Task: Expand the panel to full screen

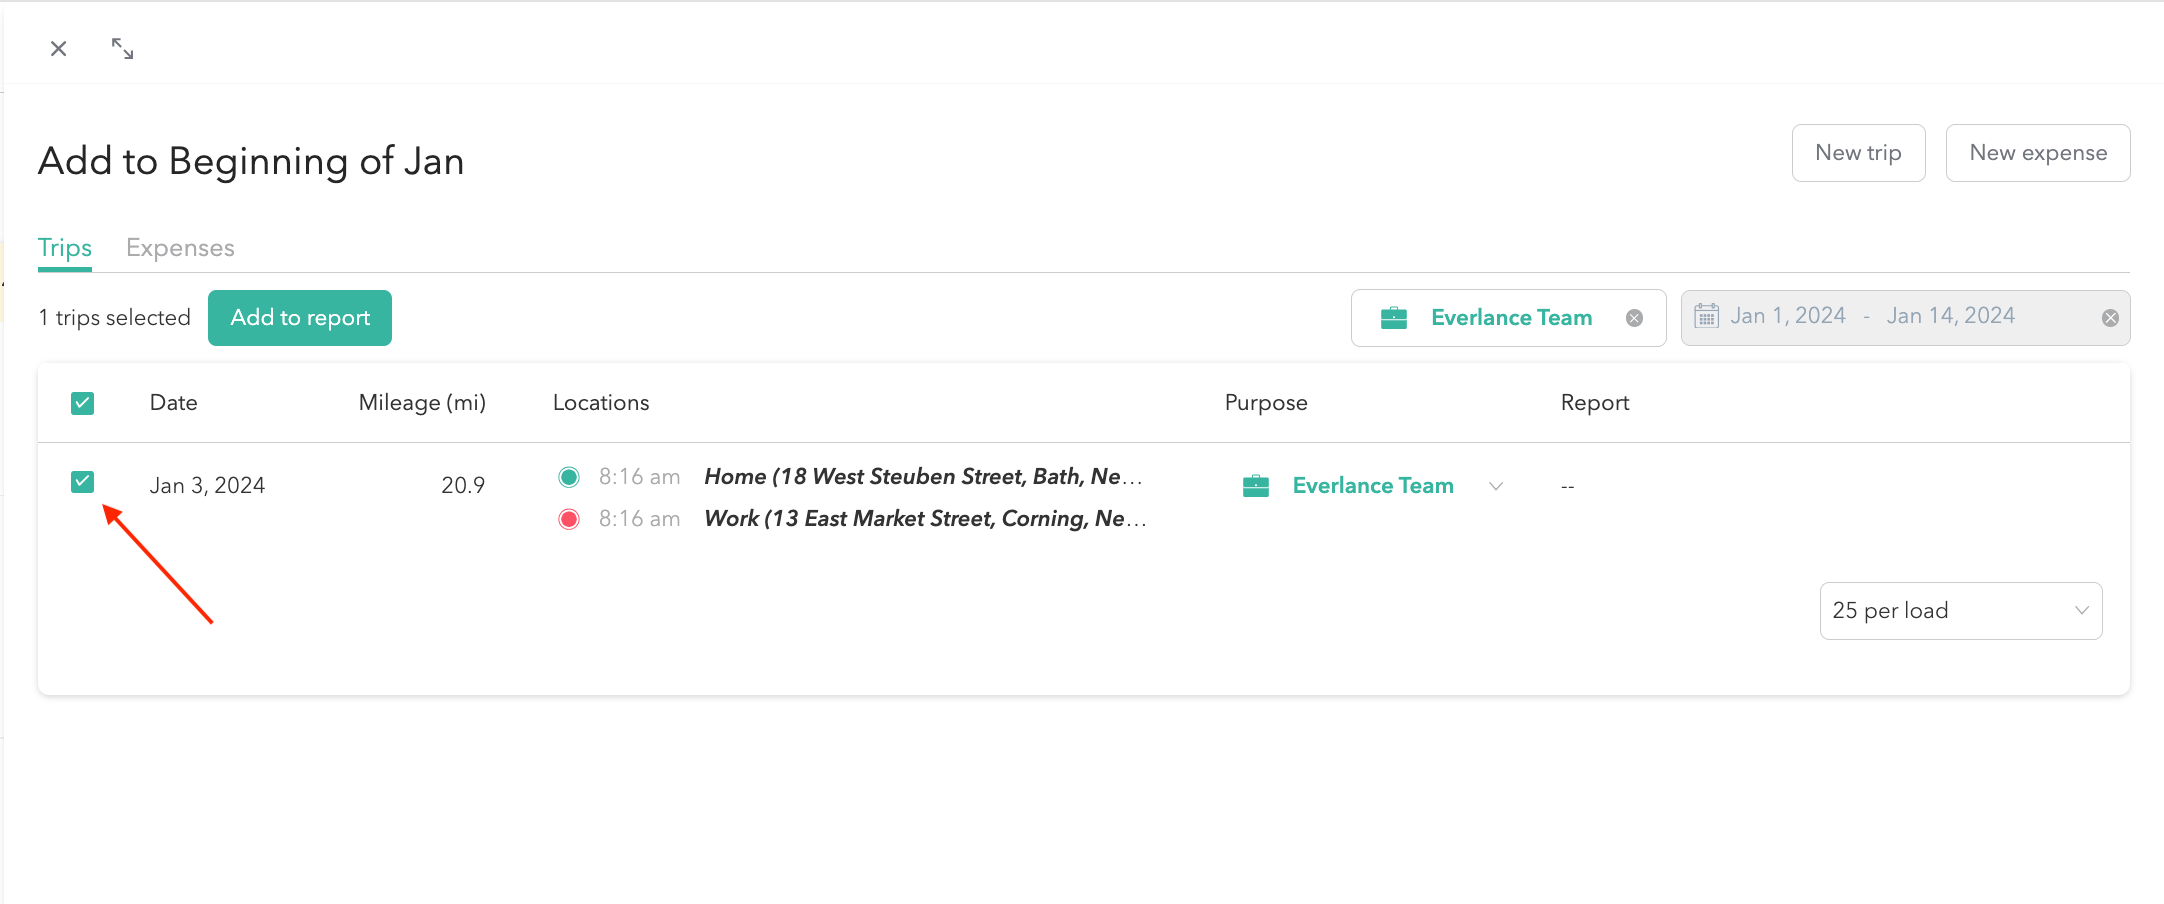Action: (122, 49)
